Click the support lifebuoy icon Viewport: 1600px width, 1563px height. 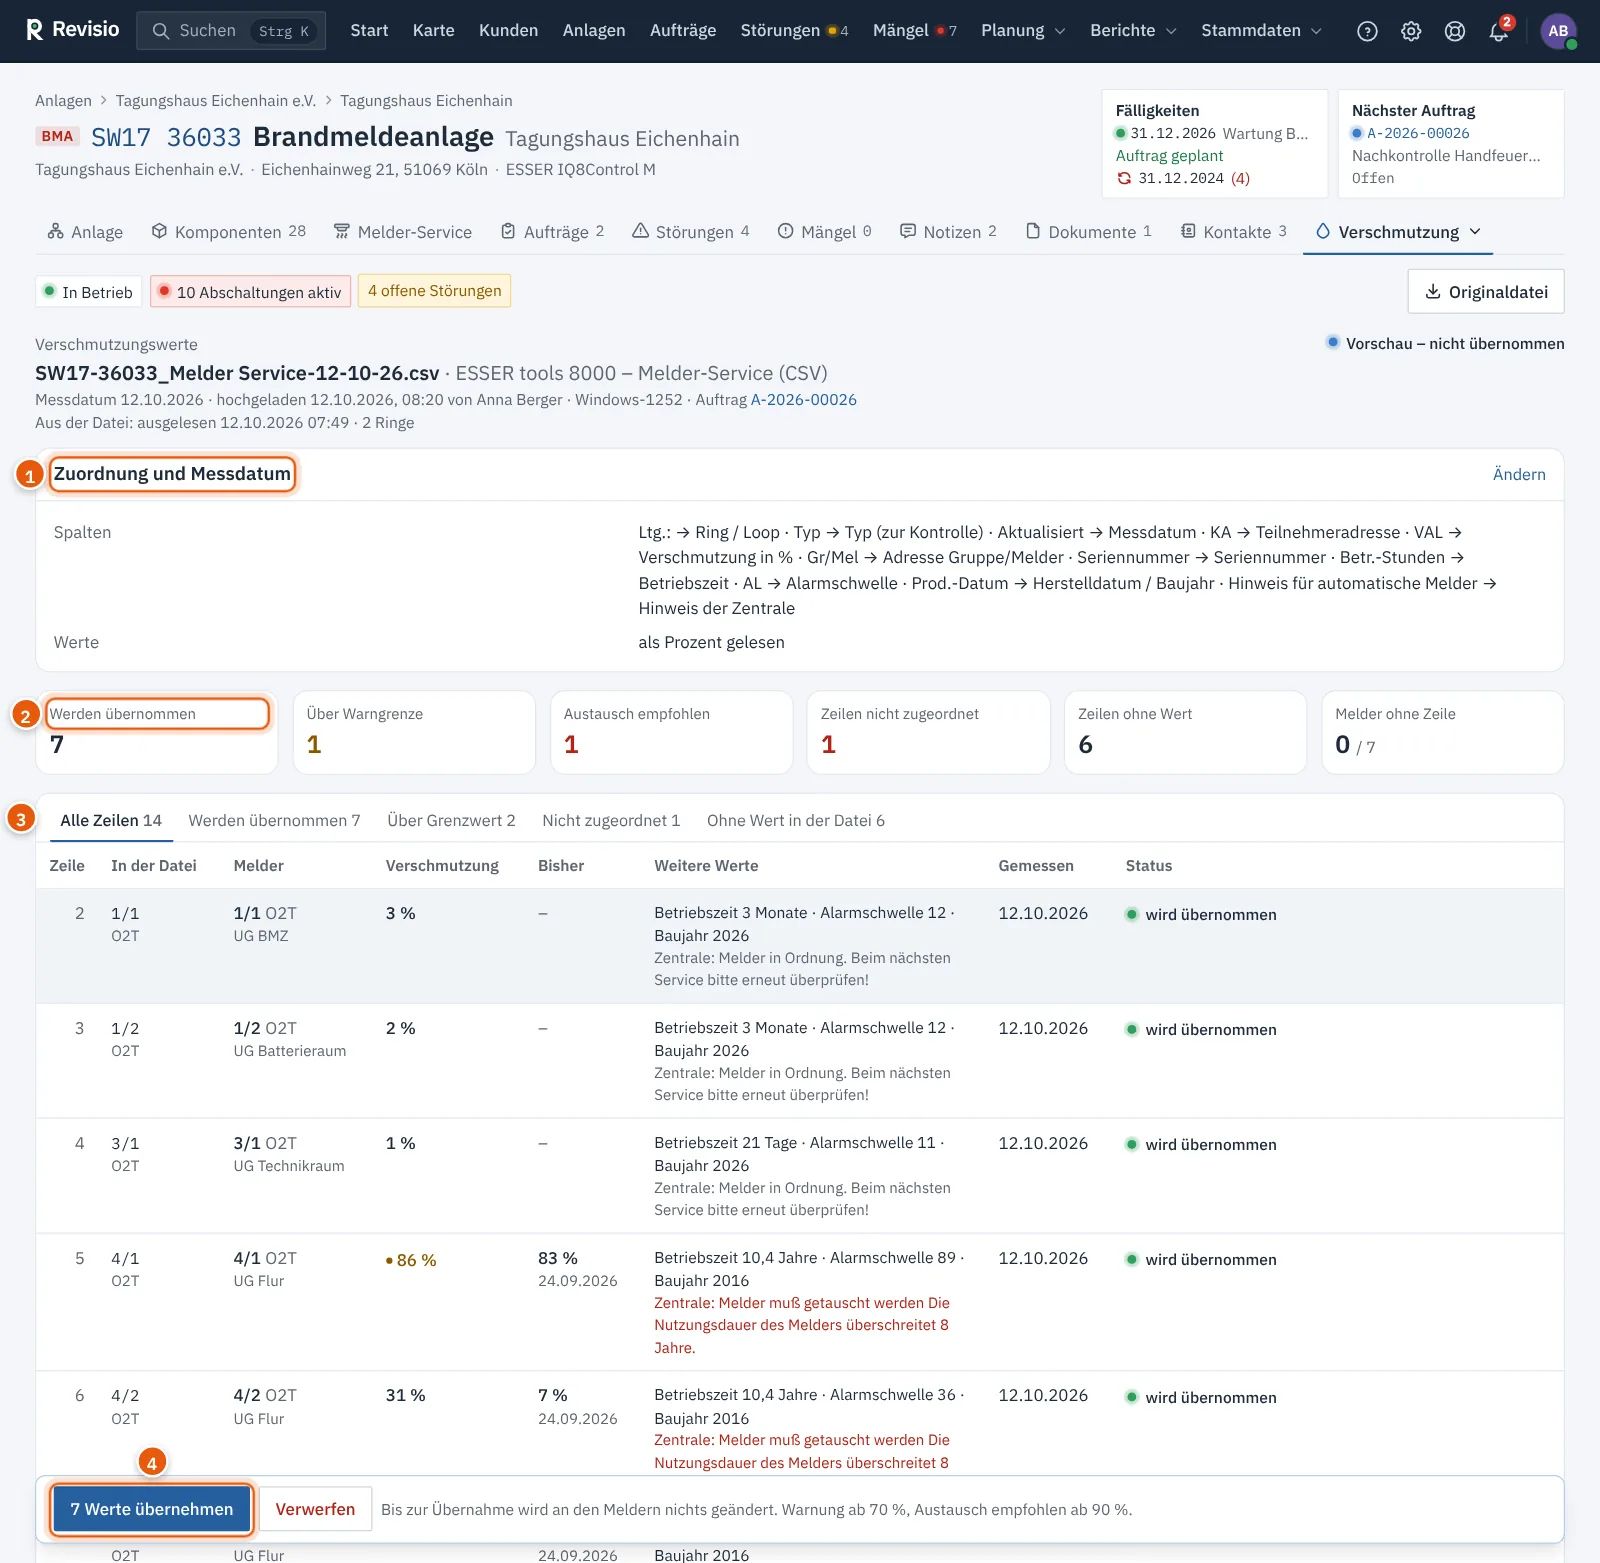tap(1455, 31)
